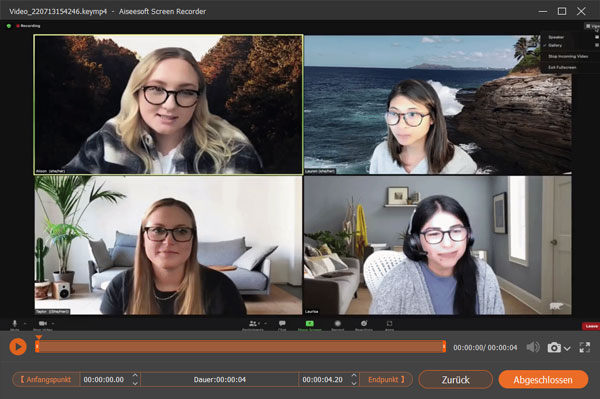Mute the preview volume speaker icon
600x399 pixels.
pos(533,347)
